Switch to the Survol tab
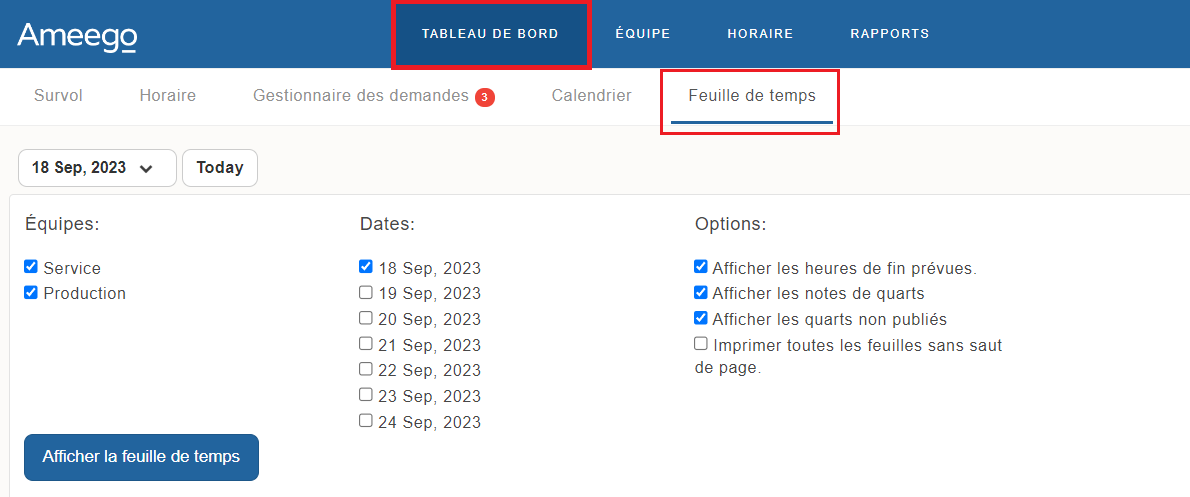 [58, 96]
